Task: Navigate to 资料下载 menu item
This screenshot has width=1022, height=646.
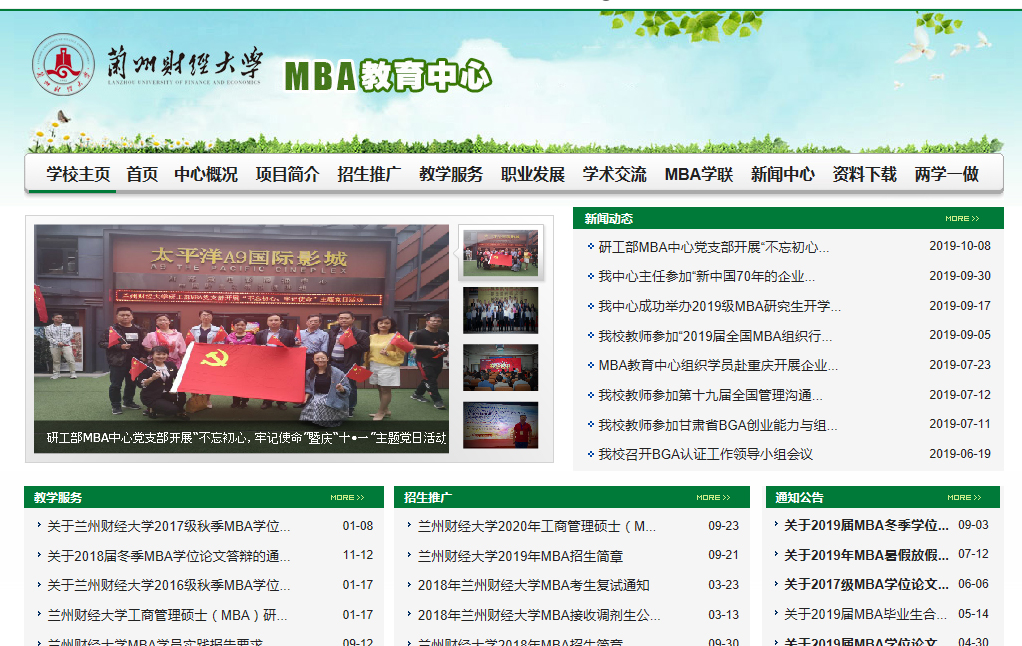Action: pos(864,174)
